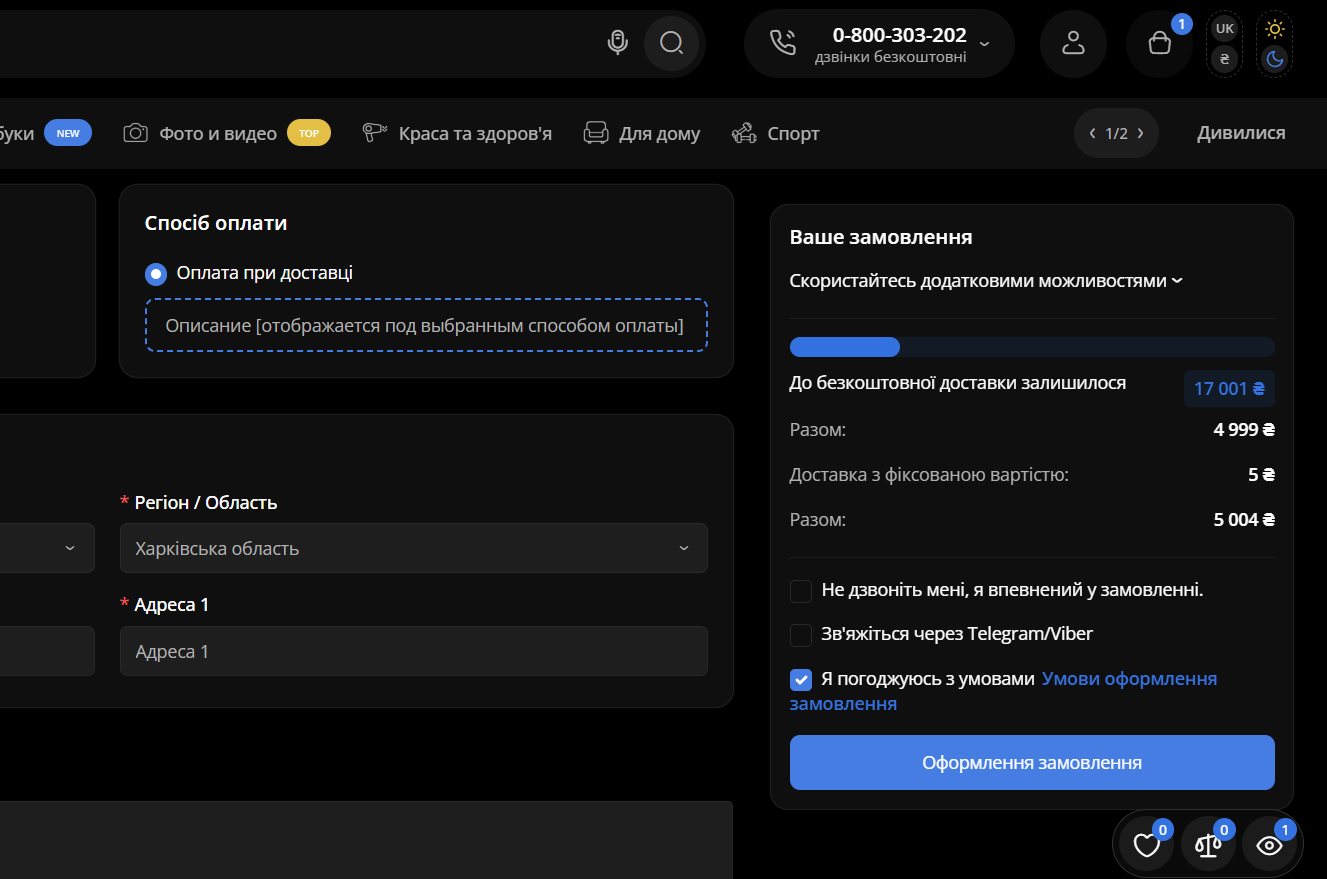Open the Регіон / Область dropdown
The width and height of the screenshot is (1327, 879).
tap(413, 548)
